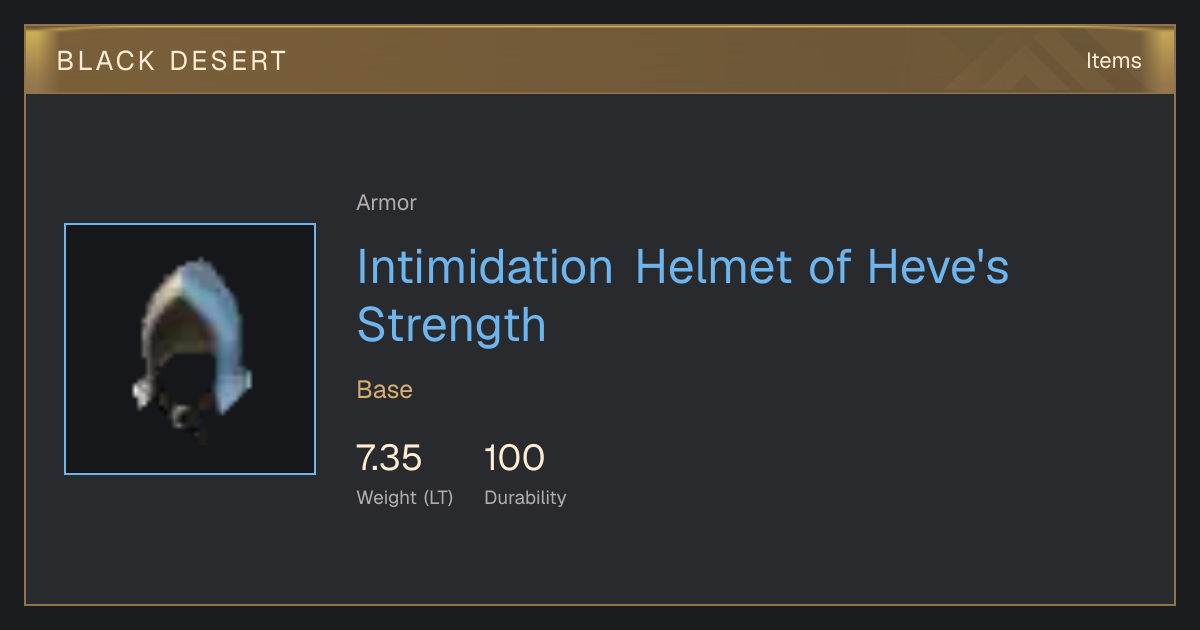Click the word Strength in the item name
Image resolution: width=1200 pixels, height=630 pixels.
[x=451, y=326]
